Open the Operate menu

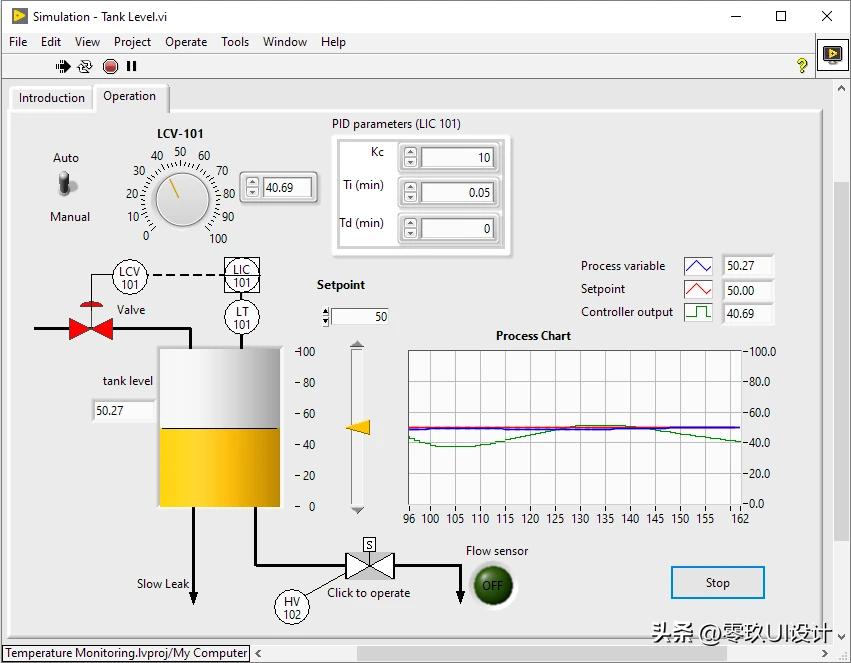pos(185,41)
